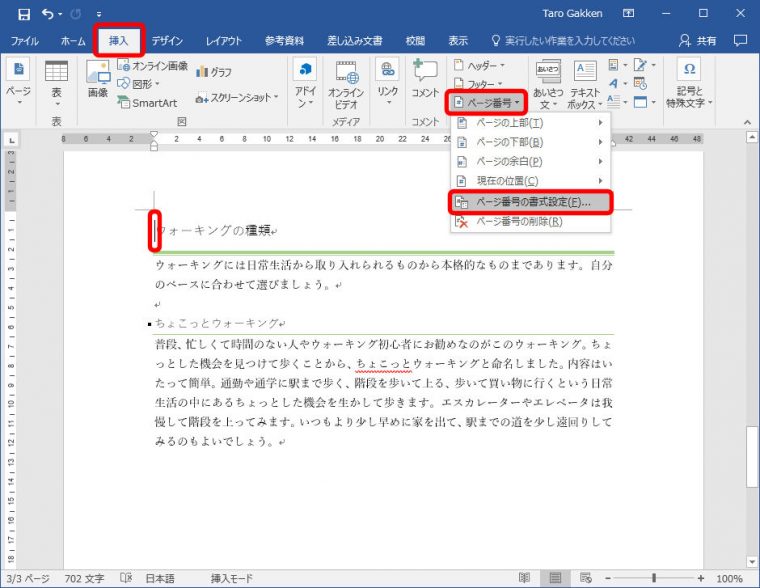760x588 pixels.
Task: Insert date and time icon
Action: (x=640, y=83)
